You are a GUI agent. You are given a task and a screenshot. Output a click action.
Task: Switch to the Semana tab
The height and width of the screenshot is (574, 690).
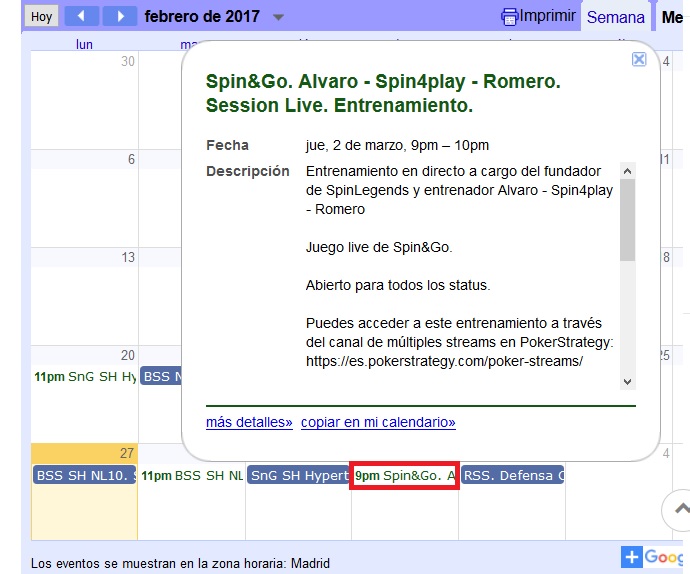616,17
